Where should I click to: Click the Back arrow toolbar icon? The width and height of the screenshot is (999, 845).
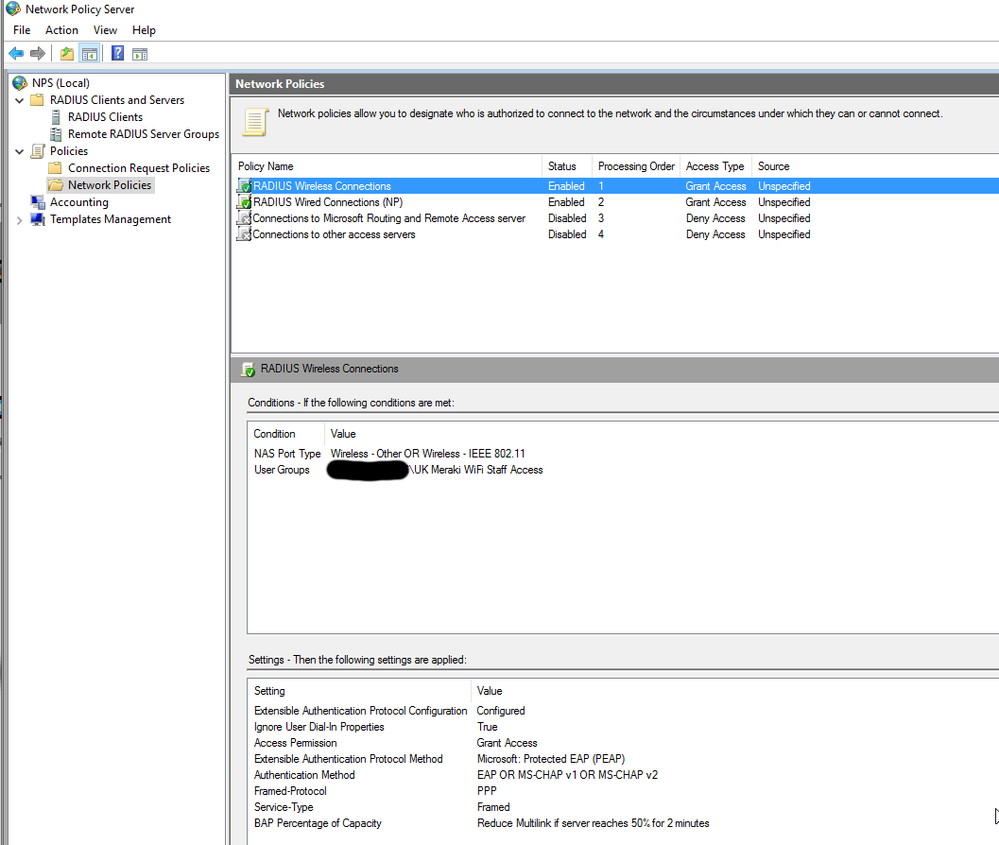(x=16, y=54)
